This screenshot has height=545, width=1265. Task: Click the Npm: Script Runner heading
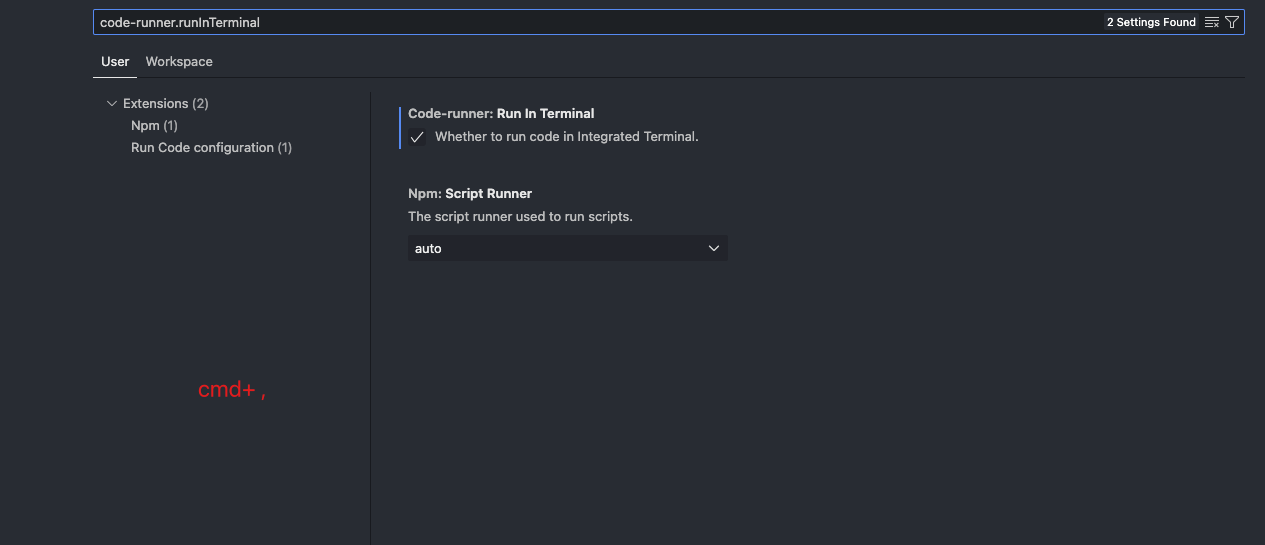pyautogui.click(x=470, y=194)
